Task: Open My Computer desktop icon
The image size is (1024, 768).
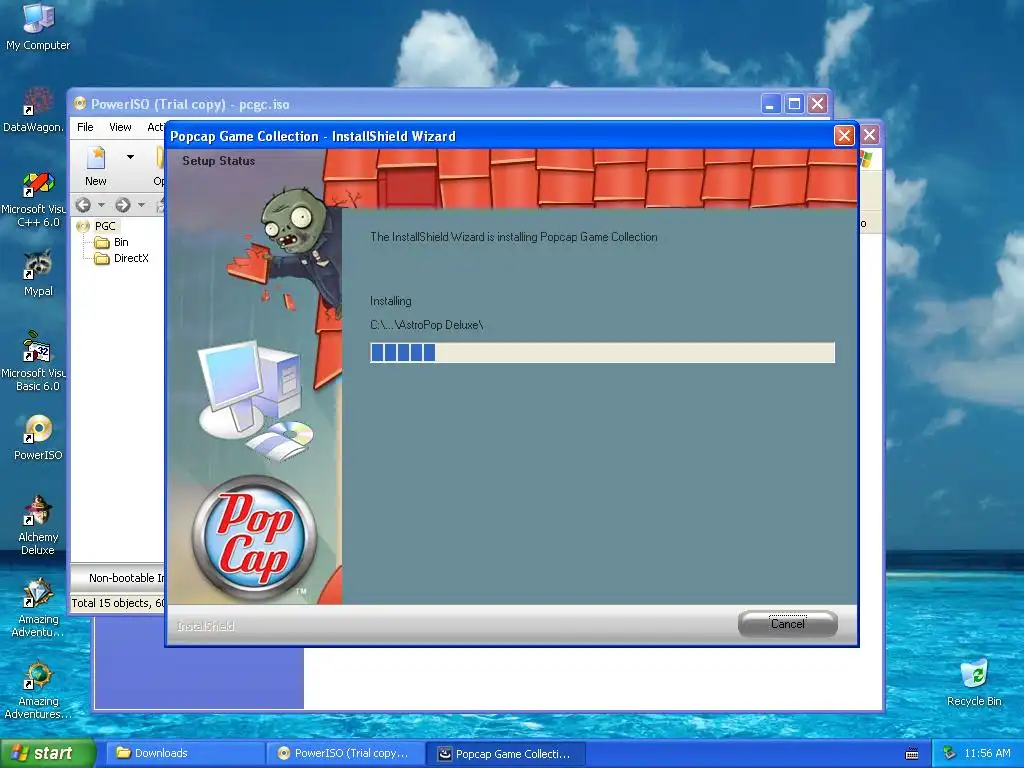Action: 38,27
